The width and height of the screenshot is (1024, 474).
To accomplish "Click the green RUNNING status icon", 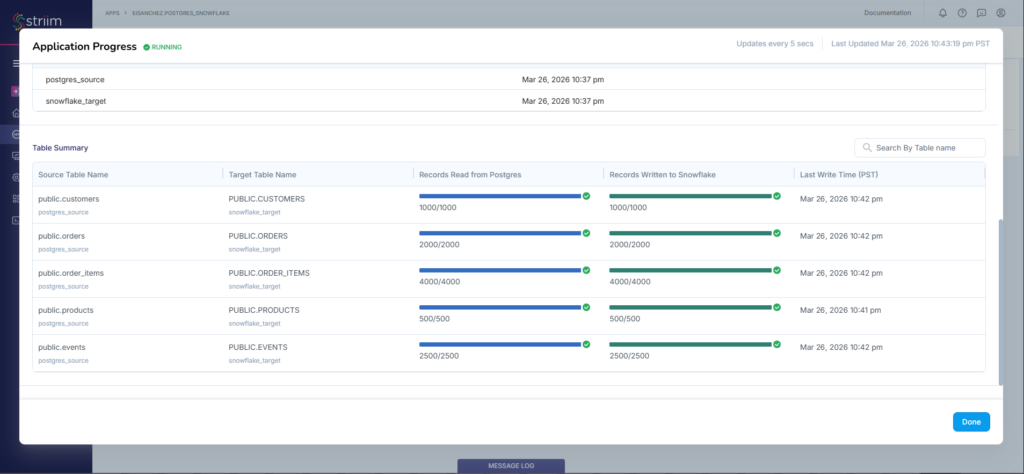I will pos(146,47).
